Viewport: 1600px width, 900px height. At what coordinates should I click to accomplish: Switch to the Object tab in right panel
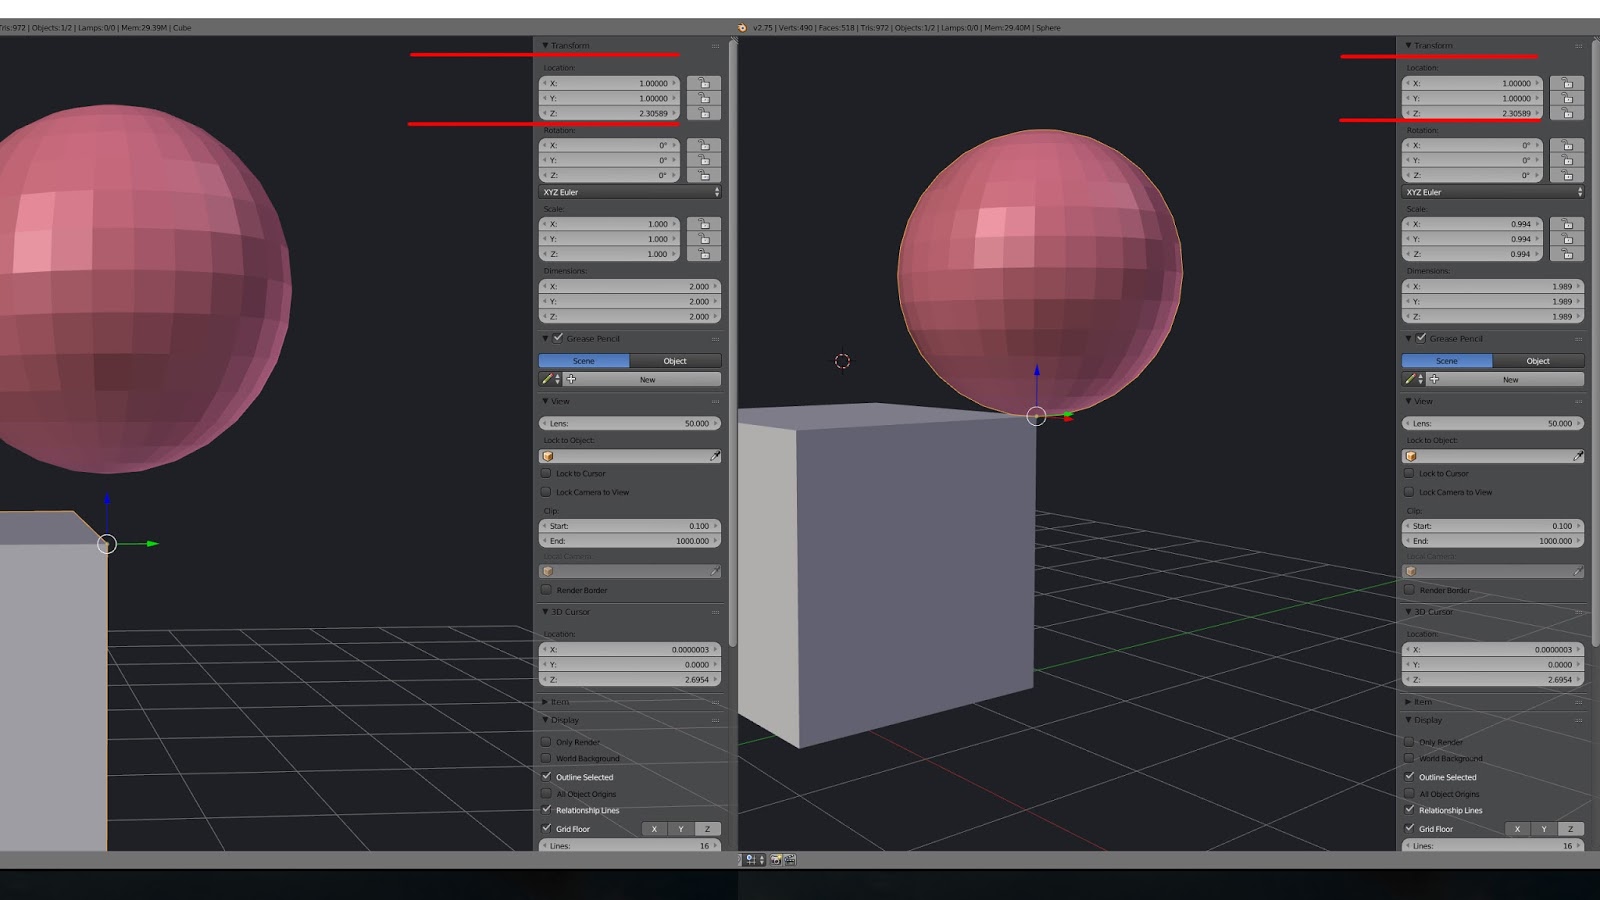tap(1537, 360)
